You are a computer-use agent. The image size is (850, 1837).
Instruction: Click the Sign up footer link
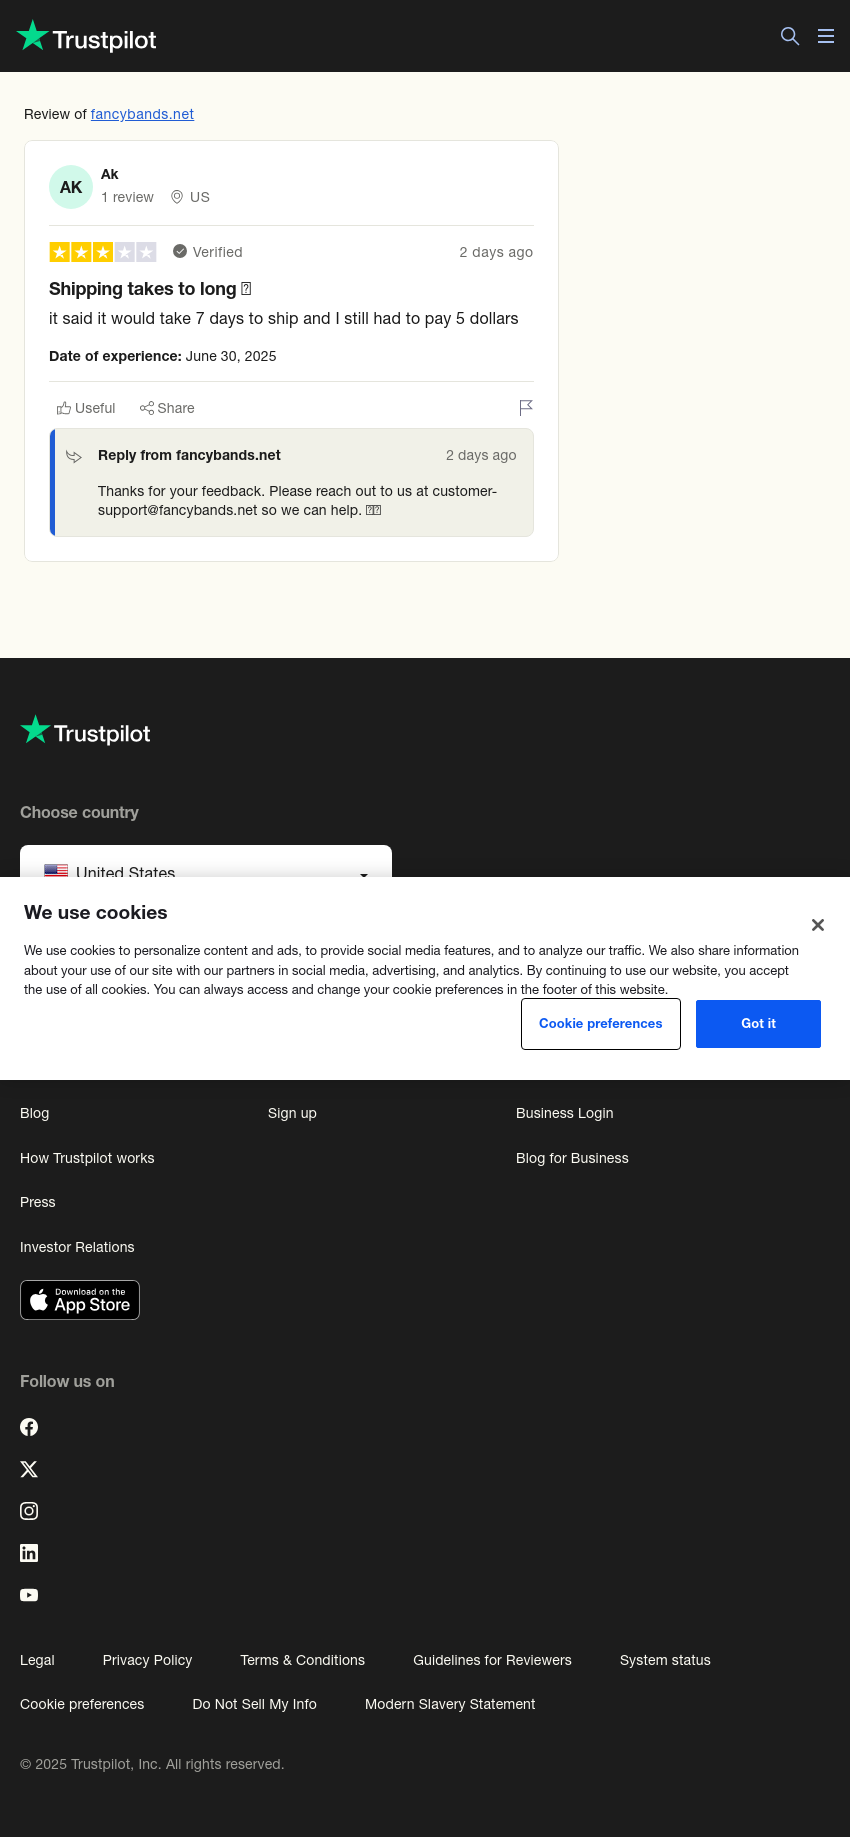[x=292, y=1113]
